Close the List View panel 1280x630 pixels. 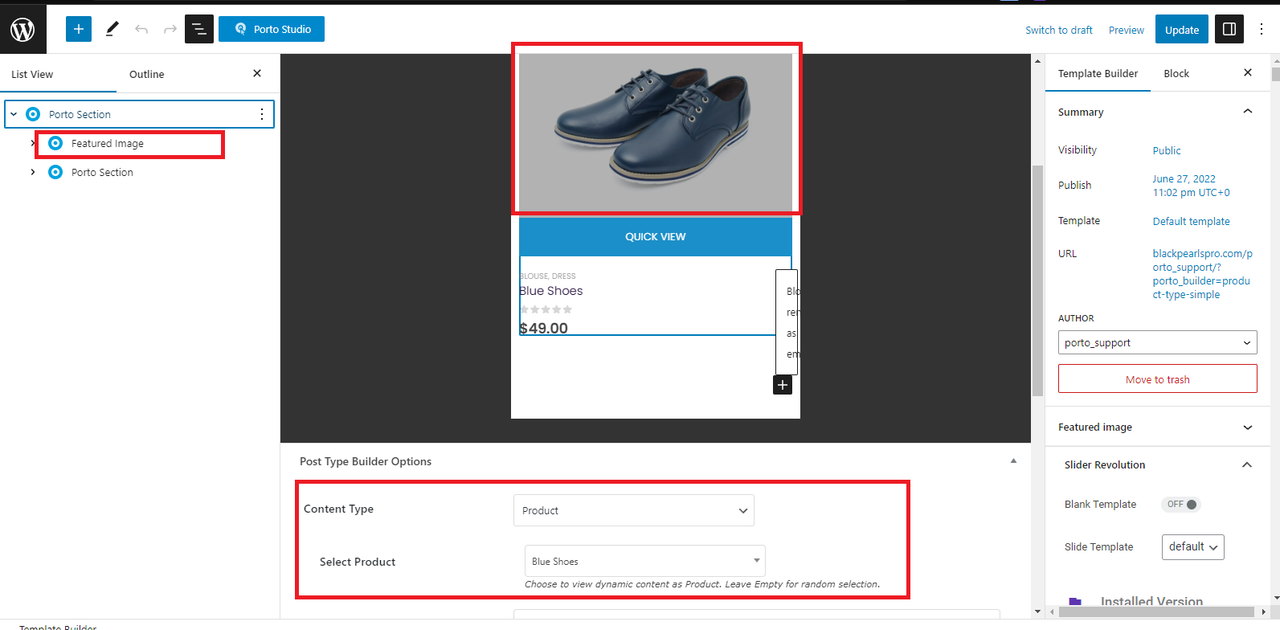click(x=257, y=73)
